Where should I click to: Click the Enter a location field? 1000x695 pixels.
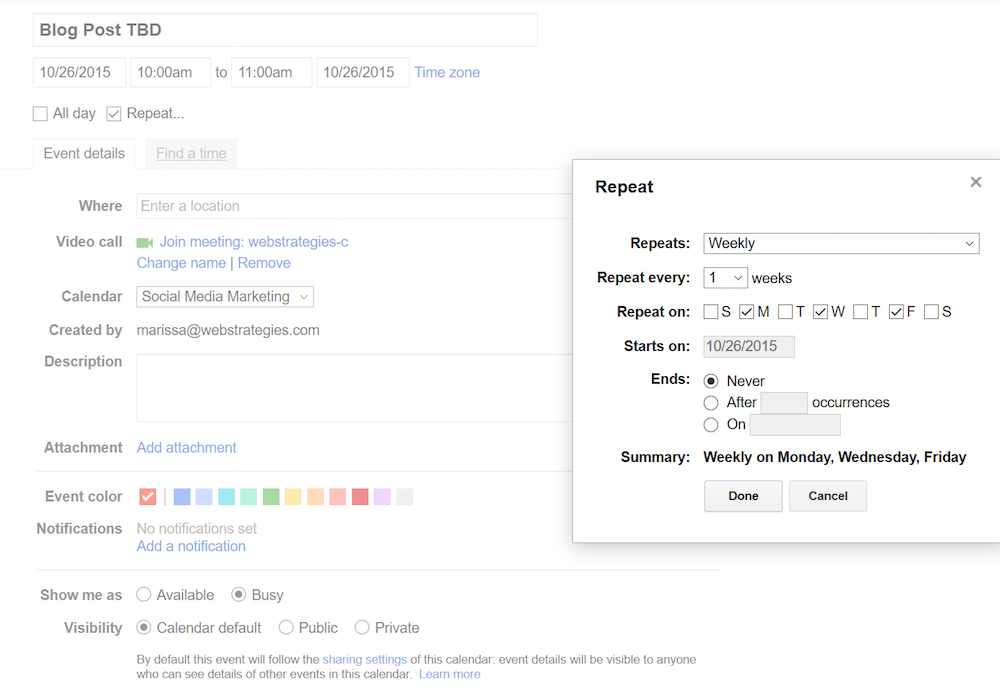click(x=355, y=206)
